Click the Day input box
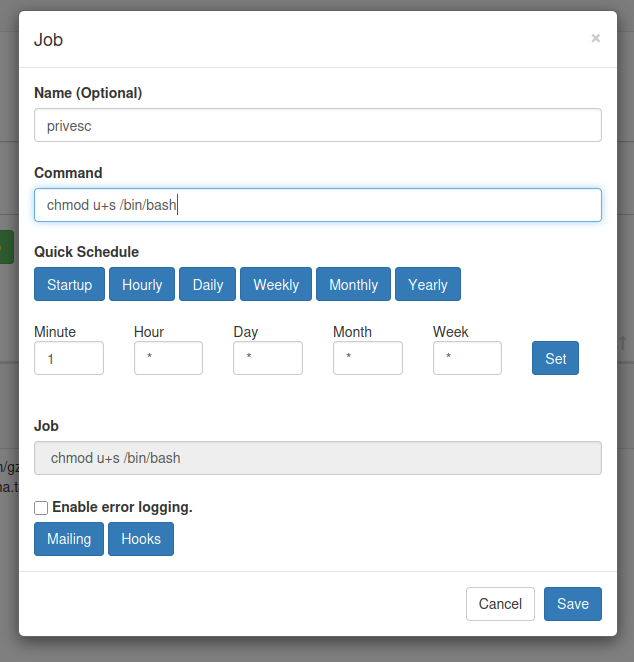This screenshot has height=662, width=634. click(x=268, y=358)
